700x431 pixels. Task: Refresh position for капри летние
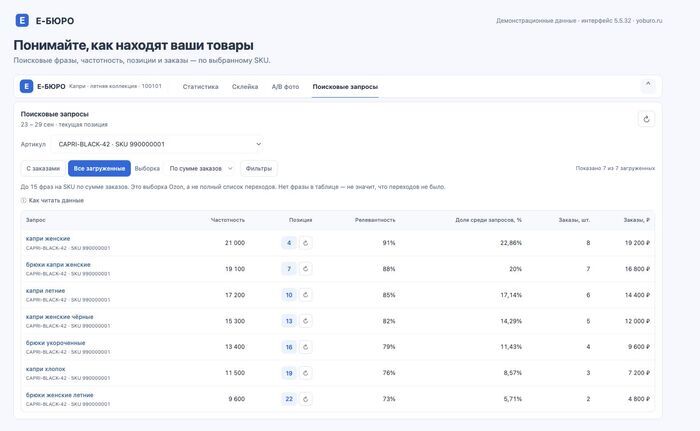pos(305,295)
